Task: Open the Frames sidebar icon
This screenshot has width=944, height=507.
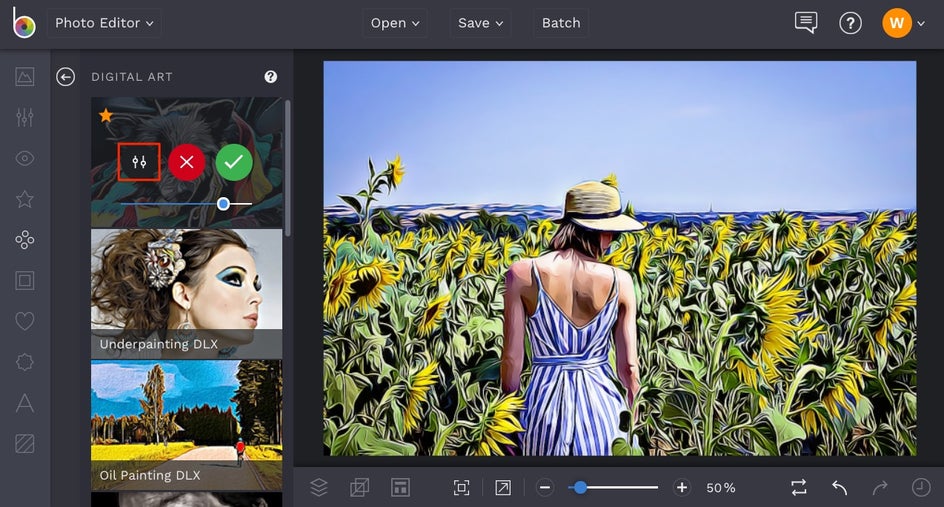Action: point(25,280)
